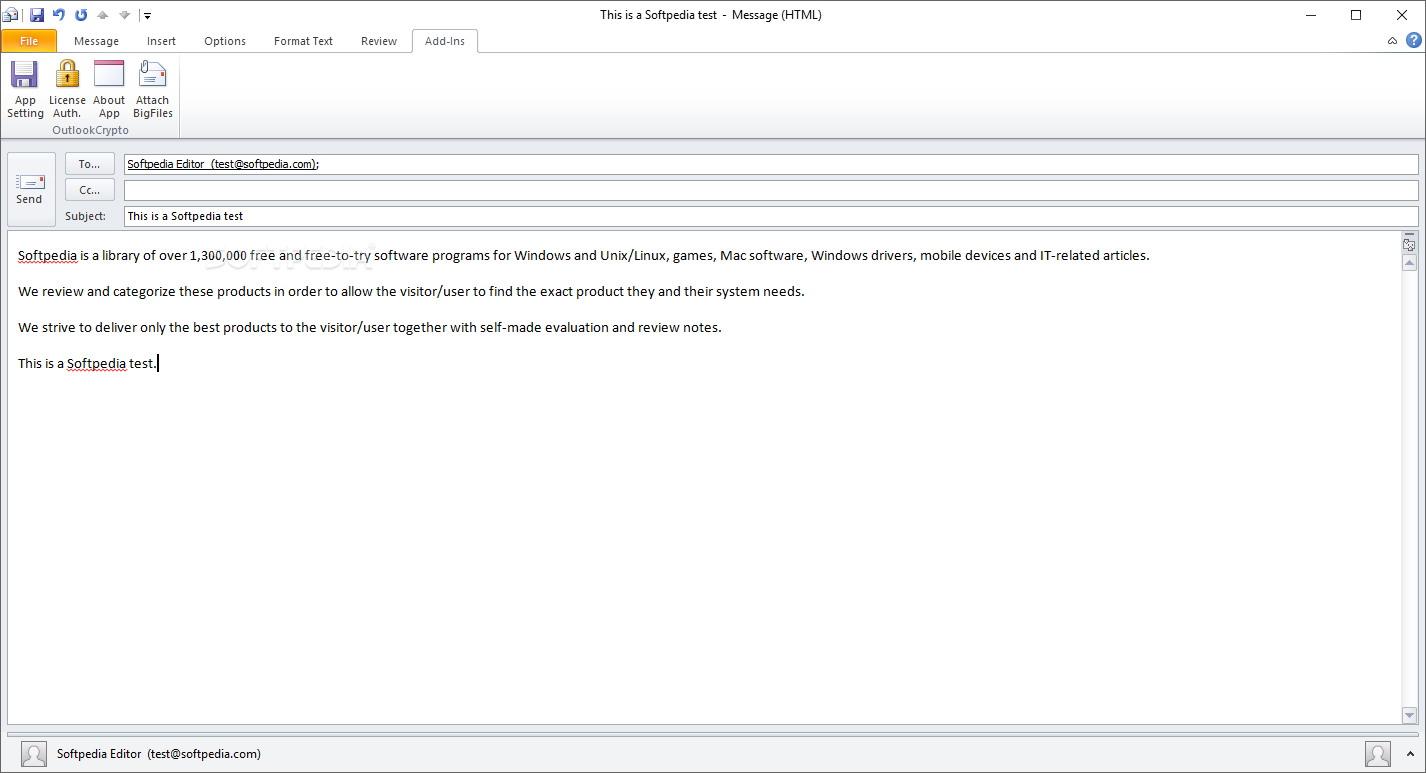Click the ruler toggle icon above scrollbar
The height and width of the screenshot is (773, 1426).
[1409, 245]
